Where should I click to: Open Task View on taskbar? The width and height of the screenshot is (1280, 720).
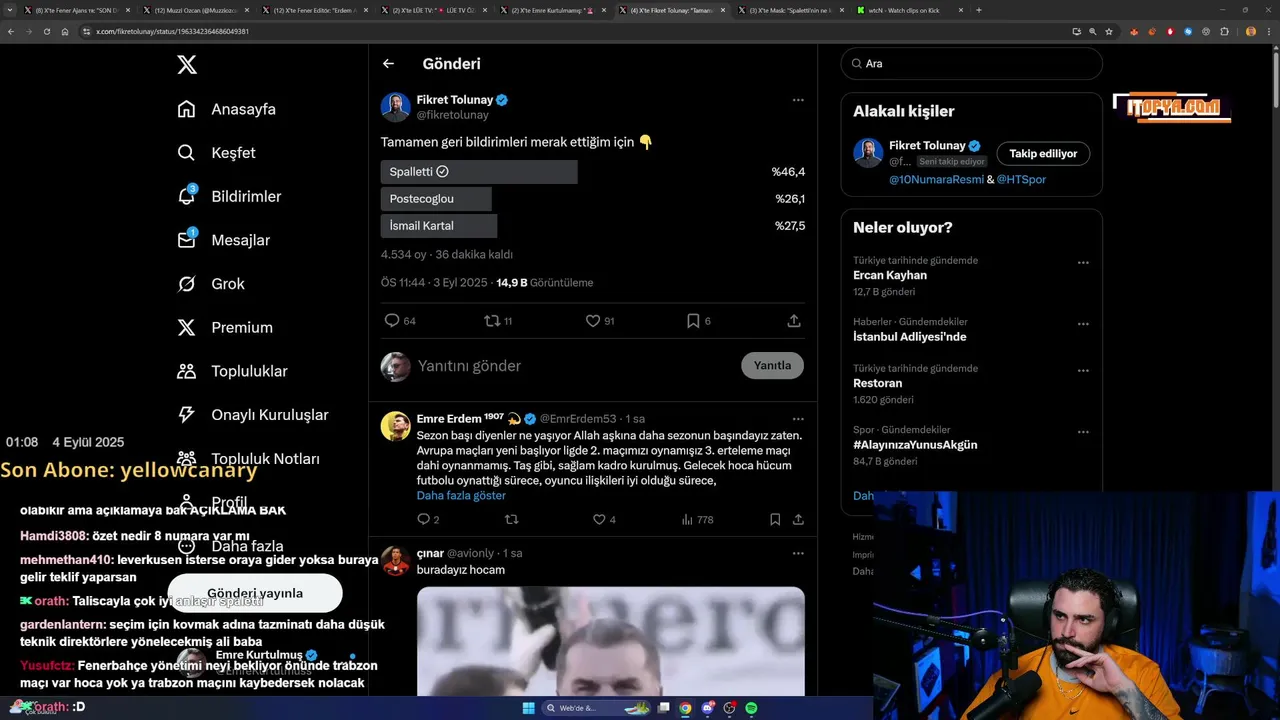click(663, 708)
